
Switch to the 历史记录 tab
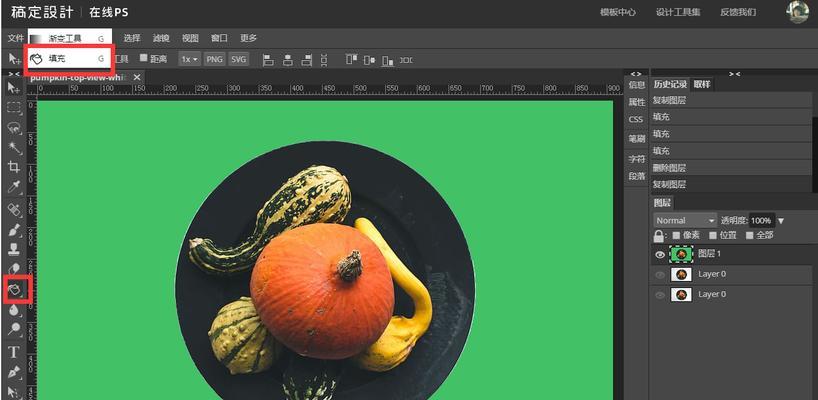point(670,84)
